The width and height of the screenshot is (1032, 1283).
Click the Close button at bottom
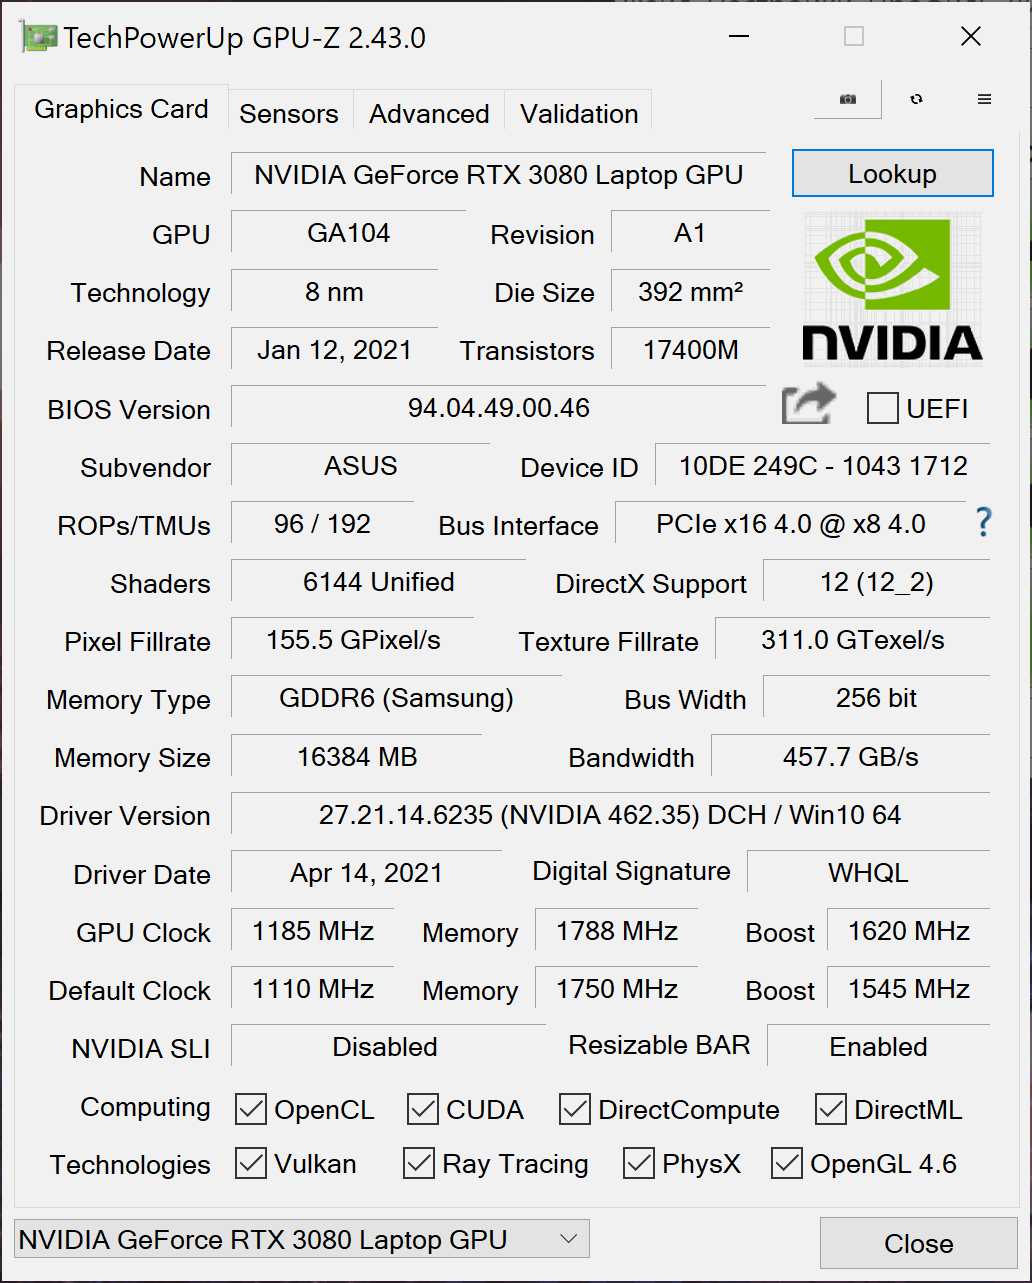(919, 1243)
